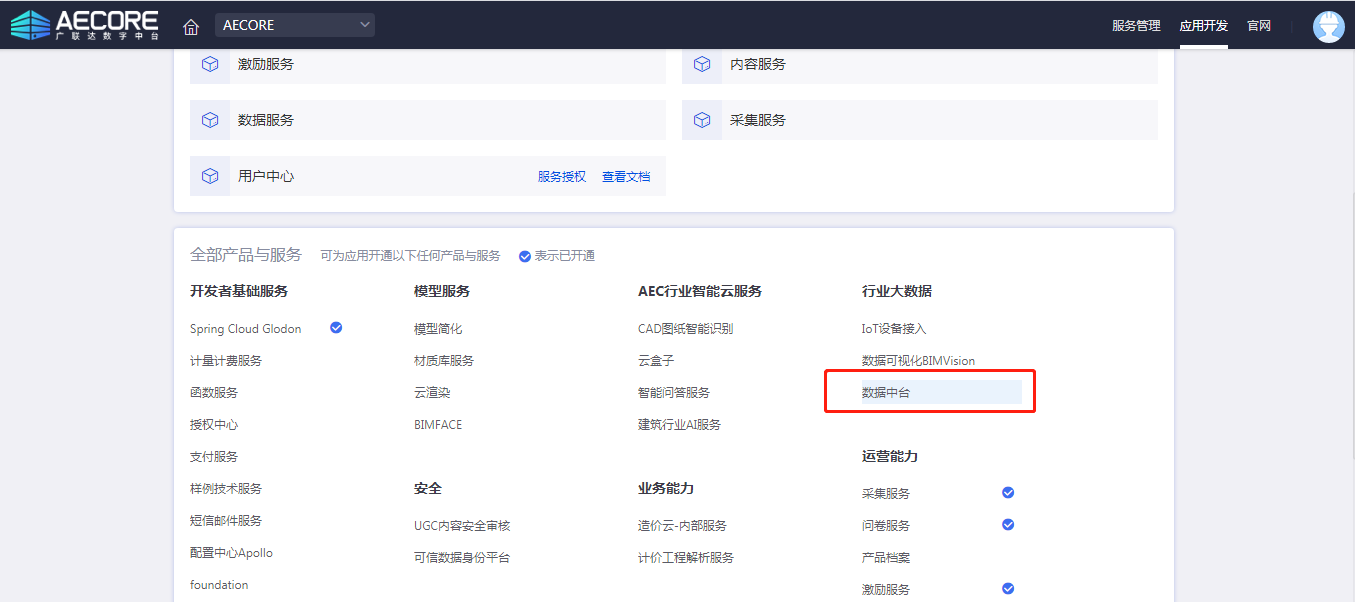Click the AECORE logo in header
This screenshot has height=602, width=1355.
[85, 25]
